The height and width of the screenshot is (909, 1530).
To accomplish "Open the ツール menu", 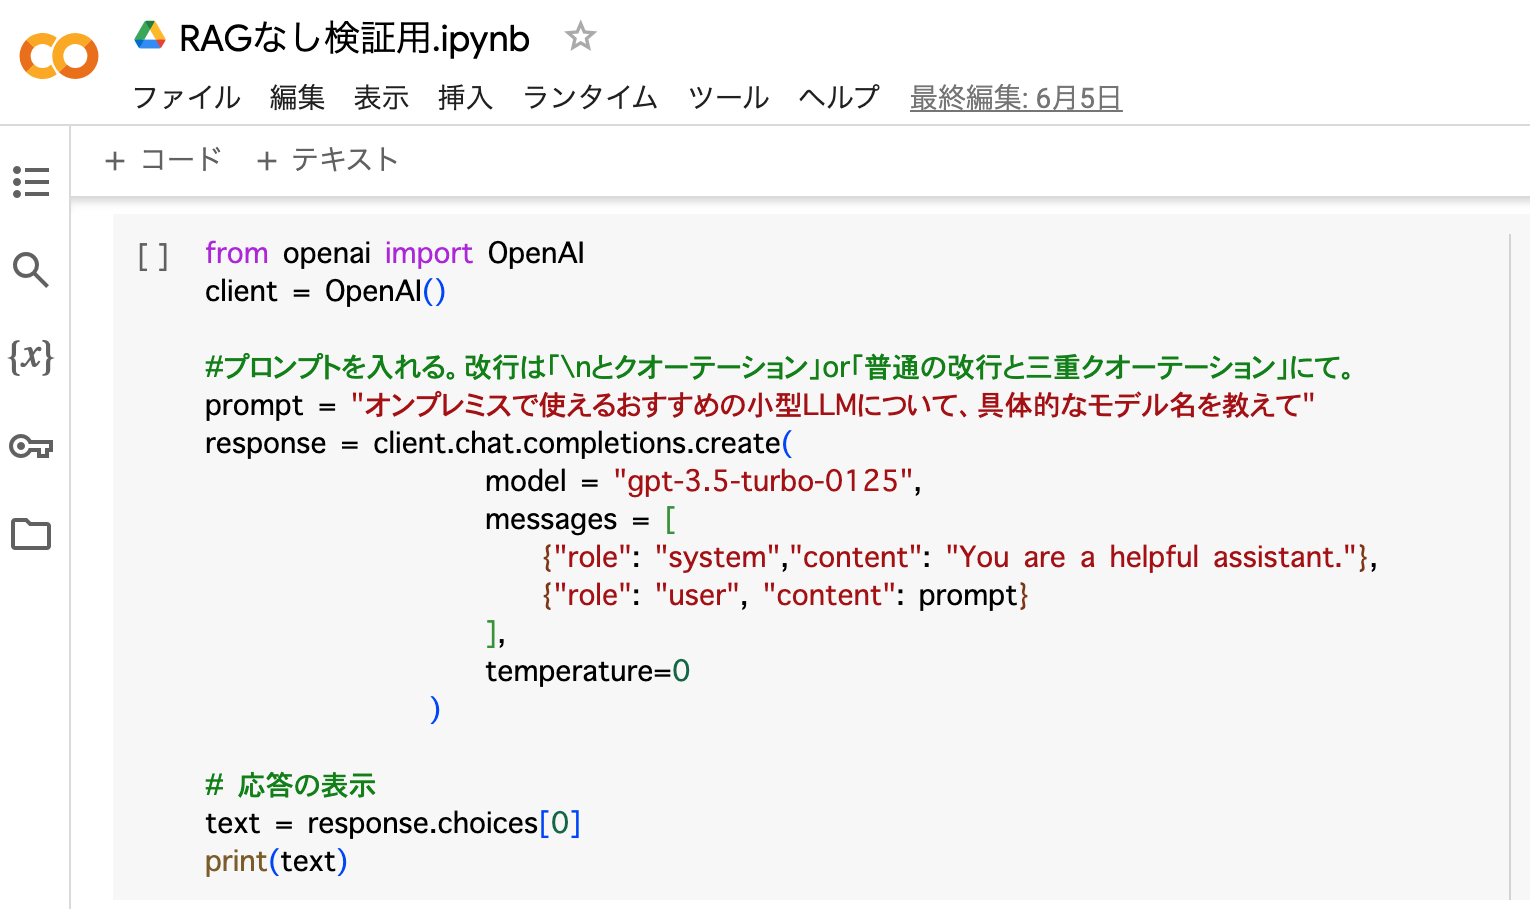I will 728,98.
